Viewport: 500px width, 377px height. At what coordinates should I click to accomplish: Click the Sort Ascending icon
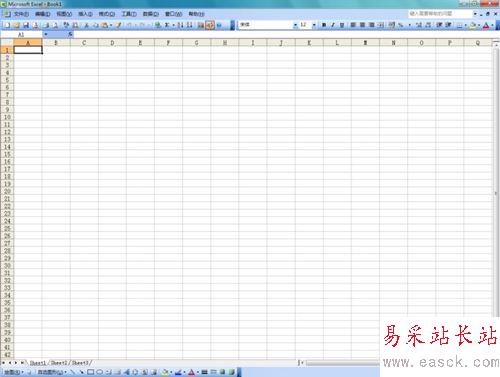[180, 25]
